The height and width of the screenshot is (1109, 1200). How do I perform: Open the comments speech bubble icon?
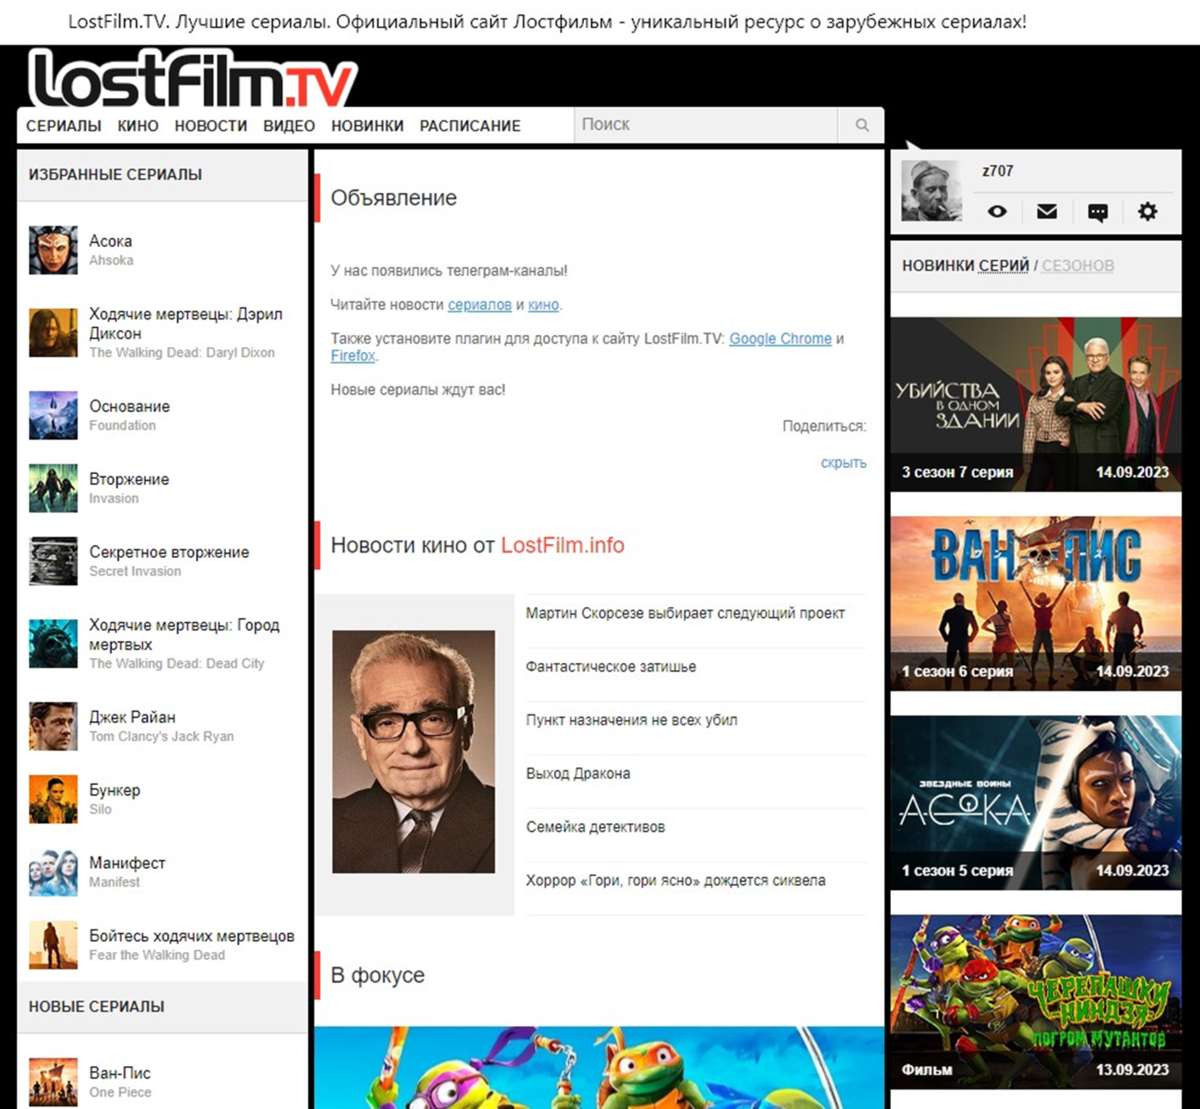tap(1098, 212)
